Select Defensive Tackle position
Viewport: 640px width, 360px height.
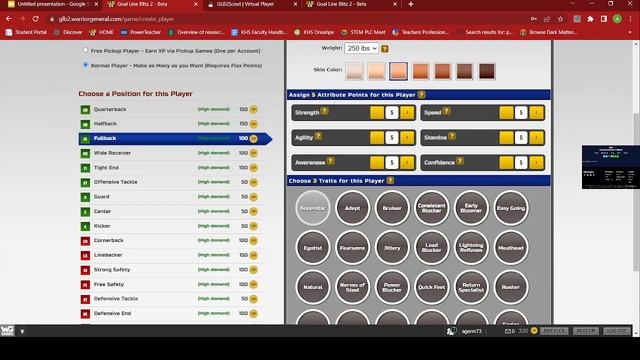tap(171, 299)
